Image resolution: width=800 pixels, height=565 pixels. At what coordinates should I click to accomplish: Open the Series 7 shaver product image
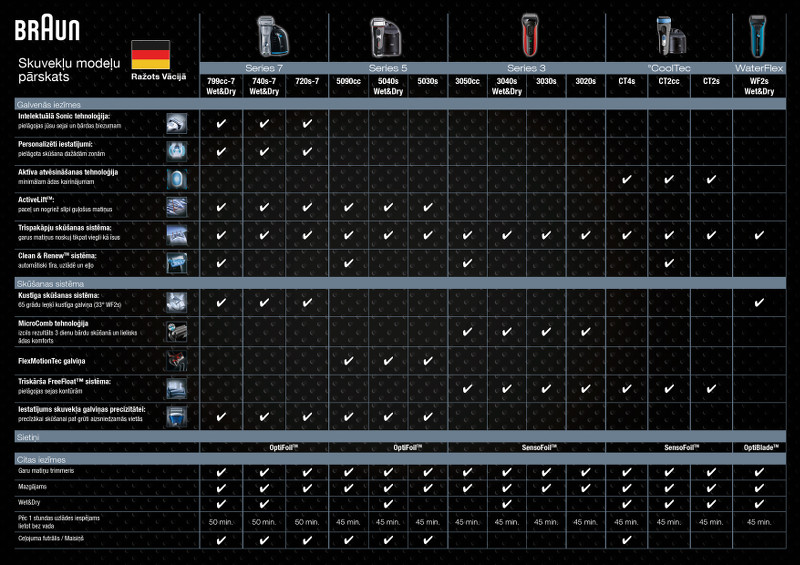[x=272, y=36]
